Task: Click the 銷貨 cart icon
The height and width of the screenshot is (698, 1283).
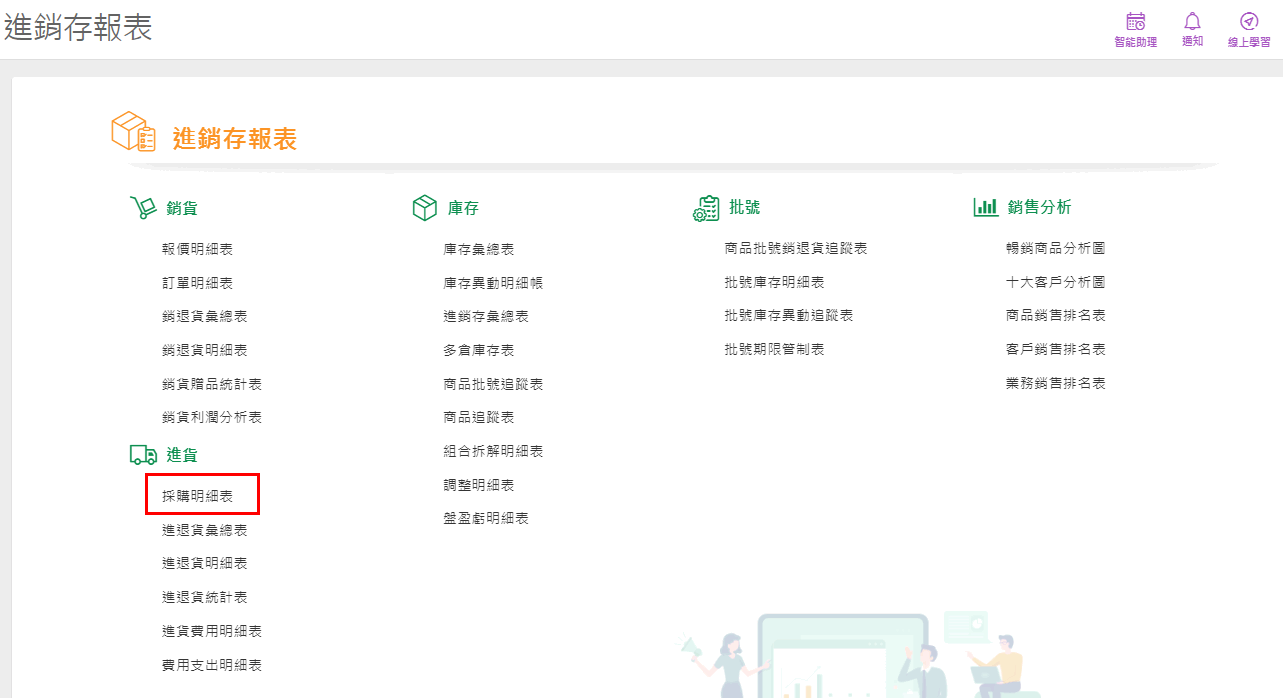Action: pos(143,208)
